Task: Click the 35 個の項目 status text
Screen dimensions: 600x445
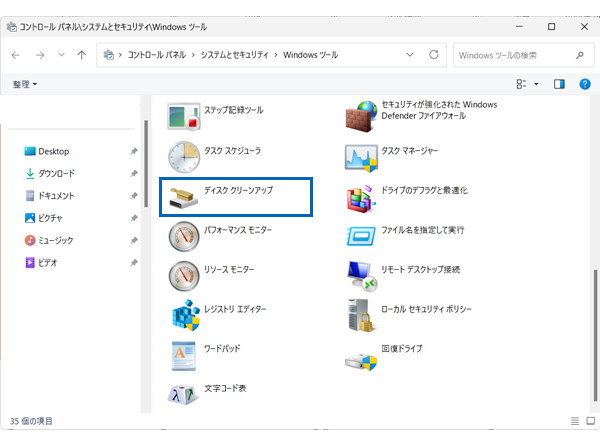Action: click(x=31, y=421)
